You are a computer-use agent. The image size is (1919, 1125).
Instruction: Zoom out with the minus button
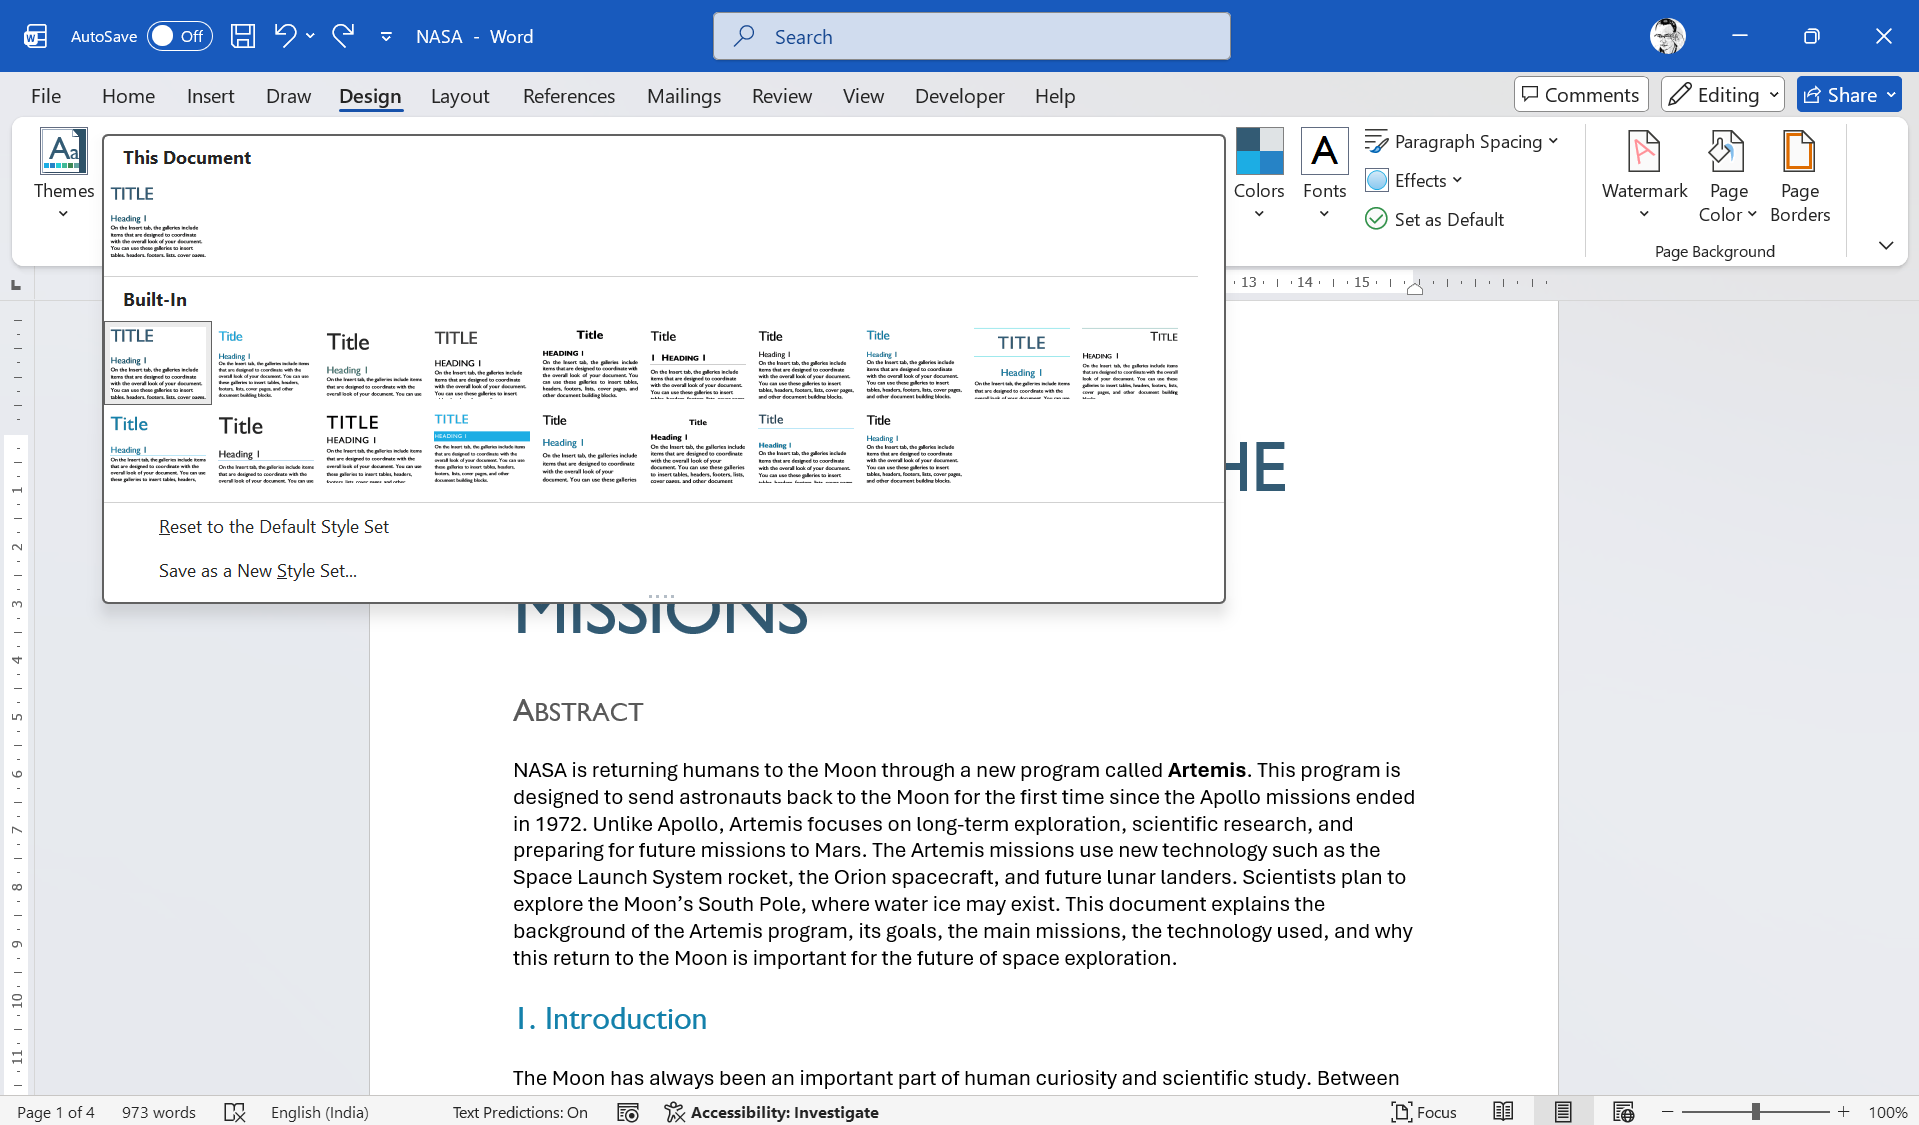click(1667, 1112)
